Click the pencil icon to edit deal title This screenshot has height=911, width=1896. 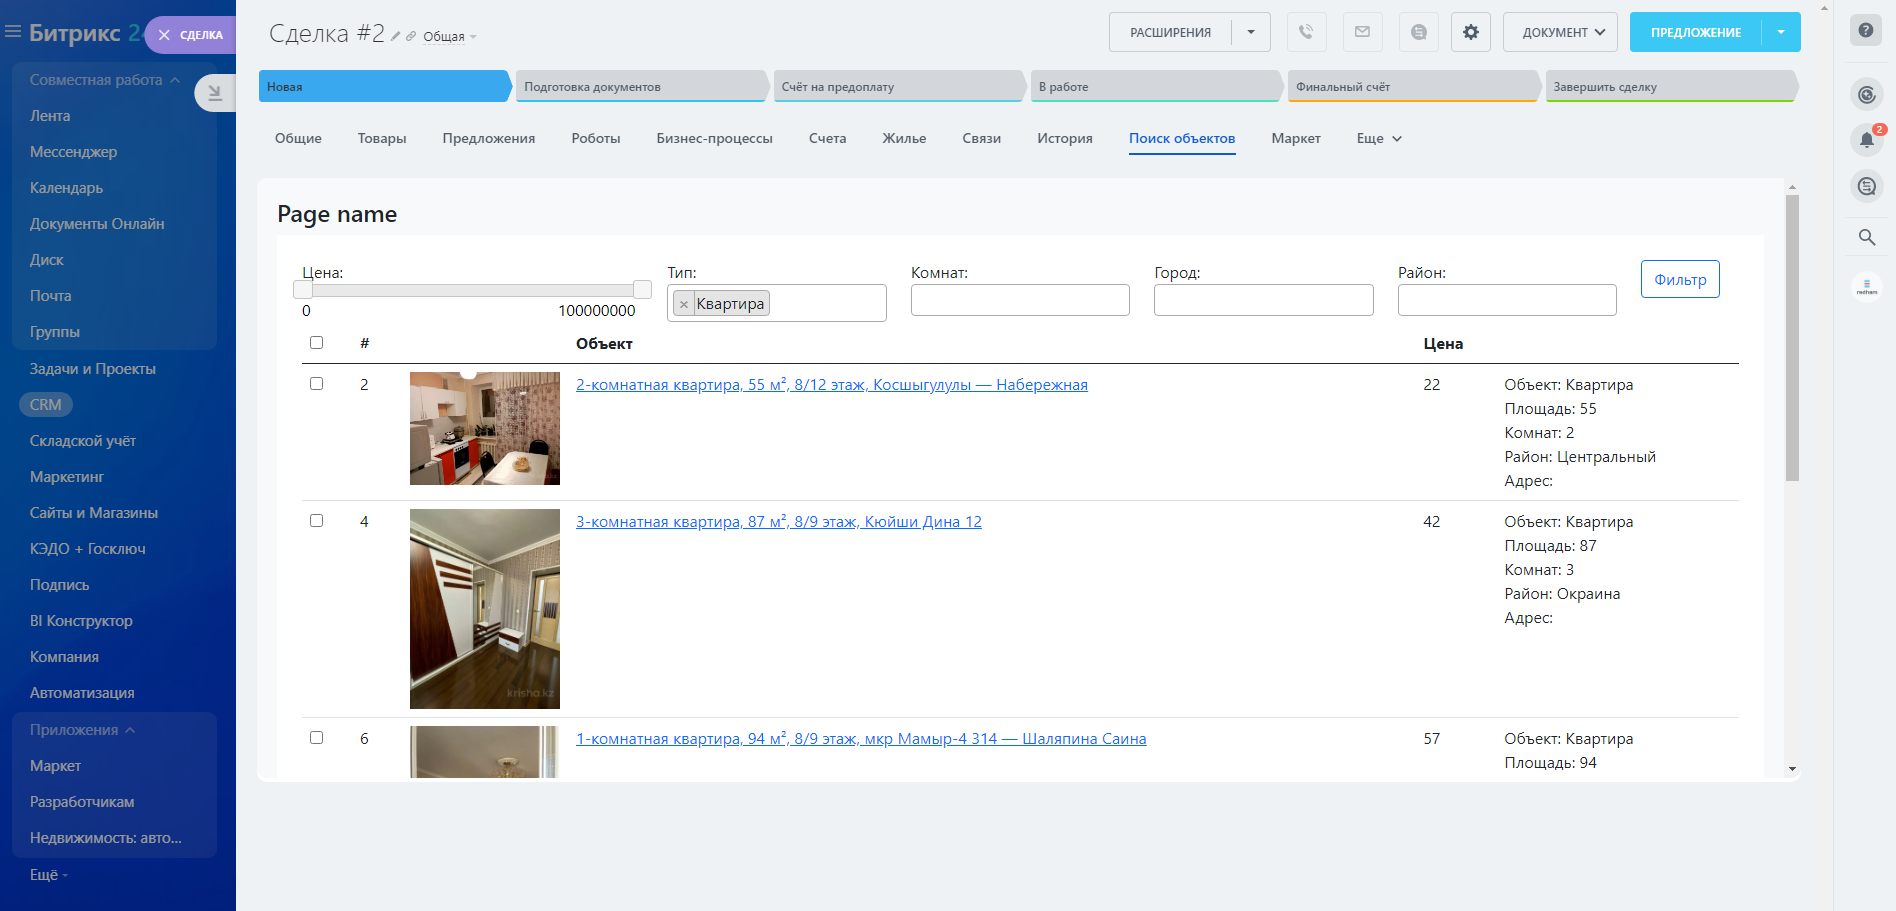pos(396,36)
